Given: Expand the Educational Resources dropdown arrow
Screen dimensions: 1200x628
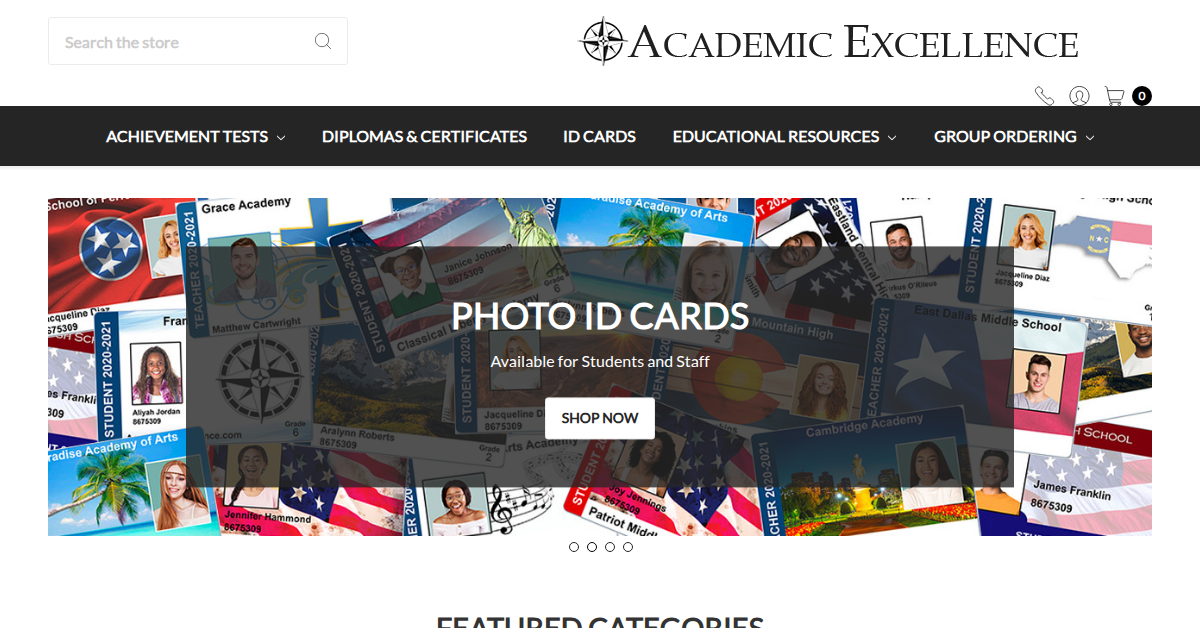Looking at the screenshot, I should [892, 137].
